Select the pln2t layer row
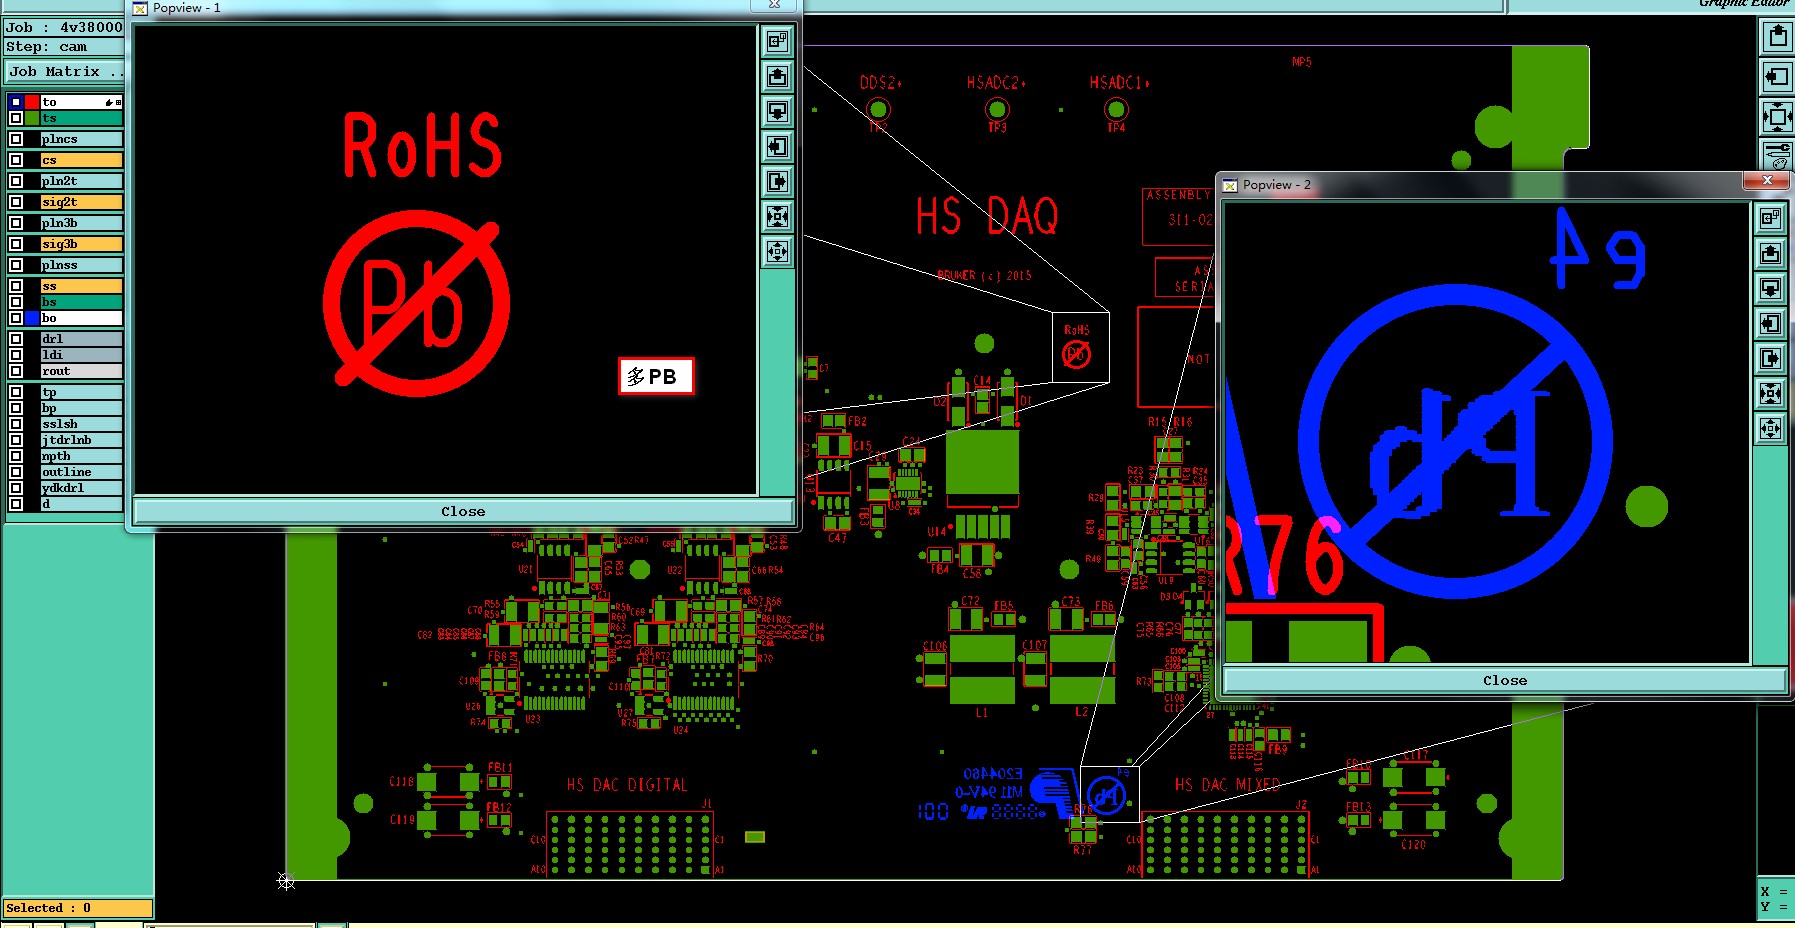This screenshot has width=1795, height=928. point(81,181)
